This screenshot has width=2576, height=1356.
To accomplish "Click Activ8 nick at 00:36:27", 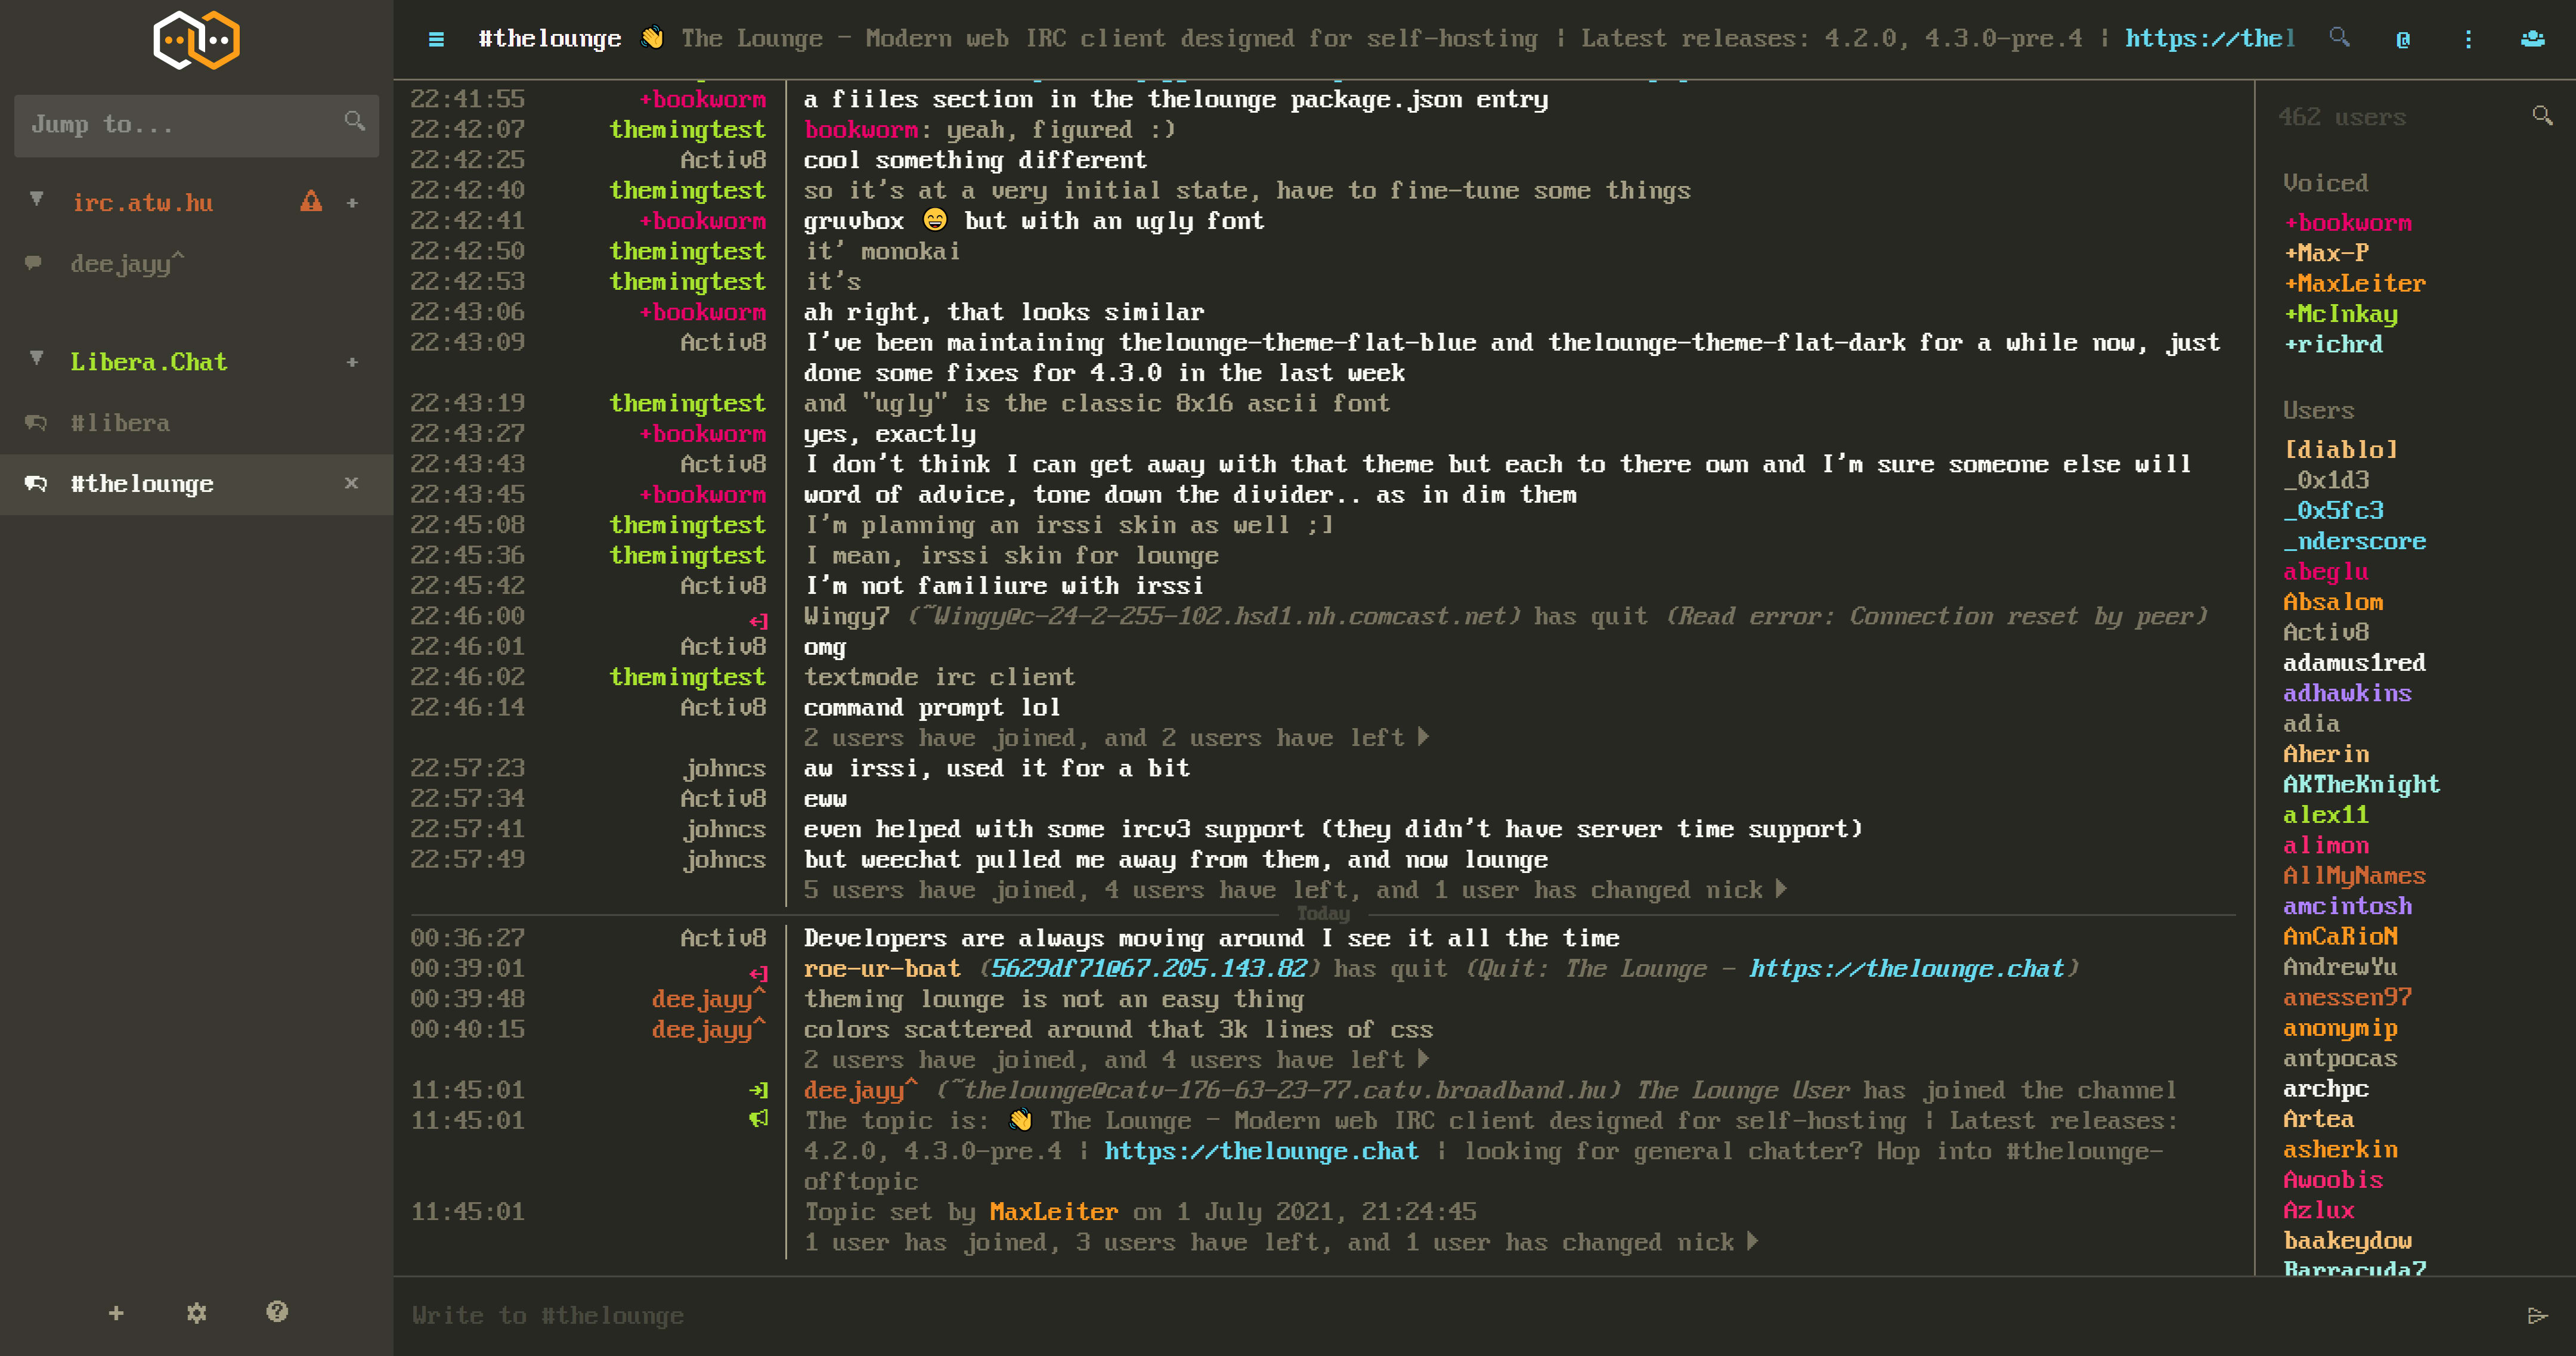I will (723, 938).
